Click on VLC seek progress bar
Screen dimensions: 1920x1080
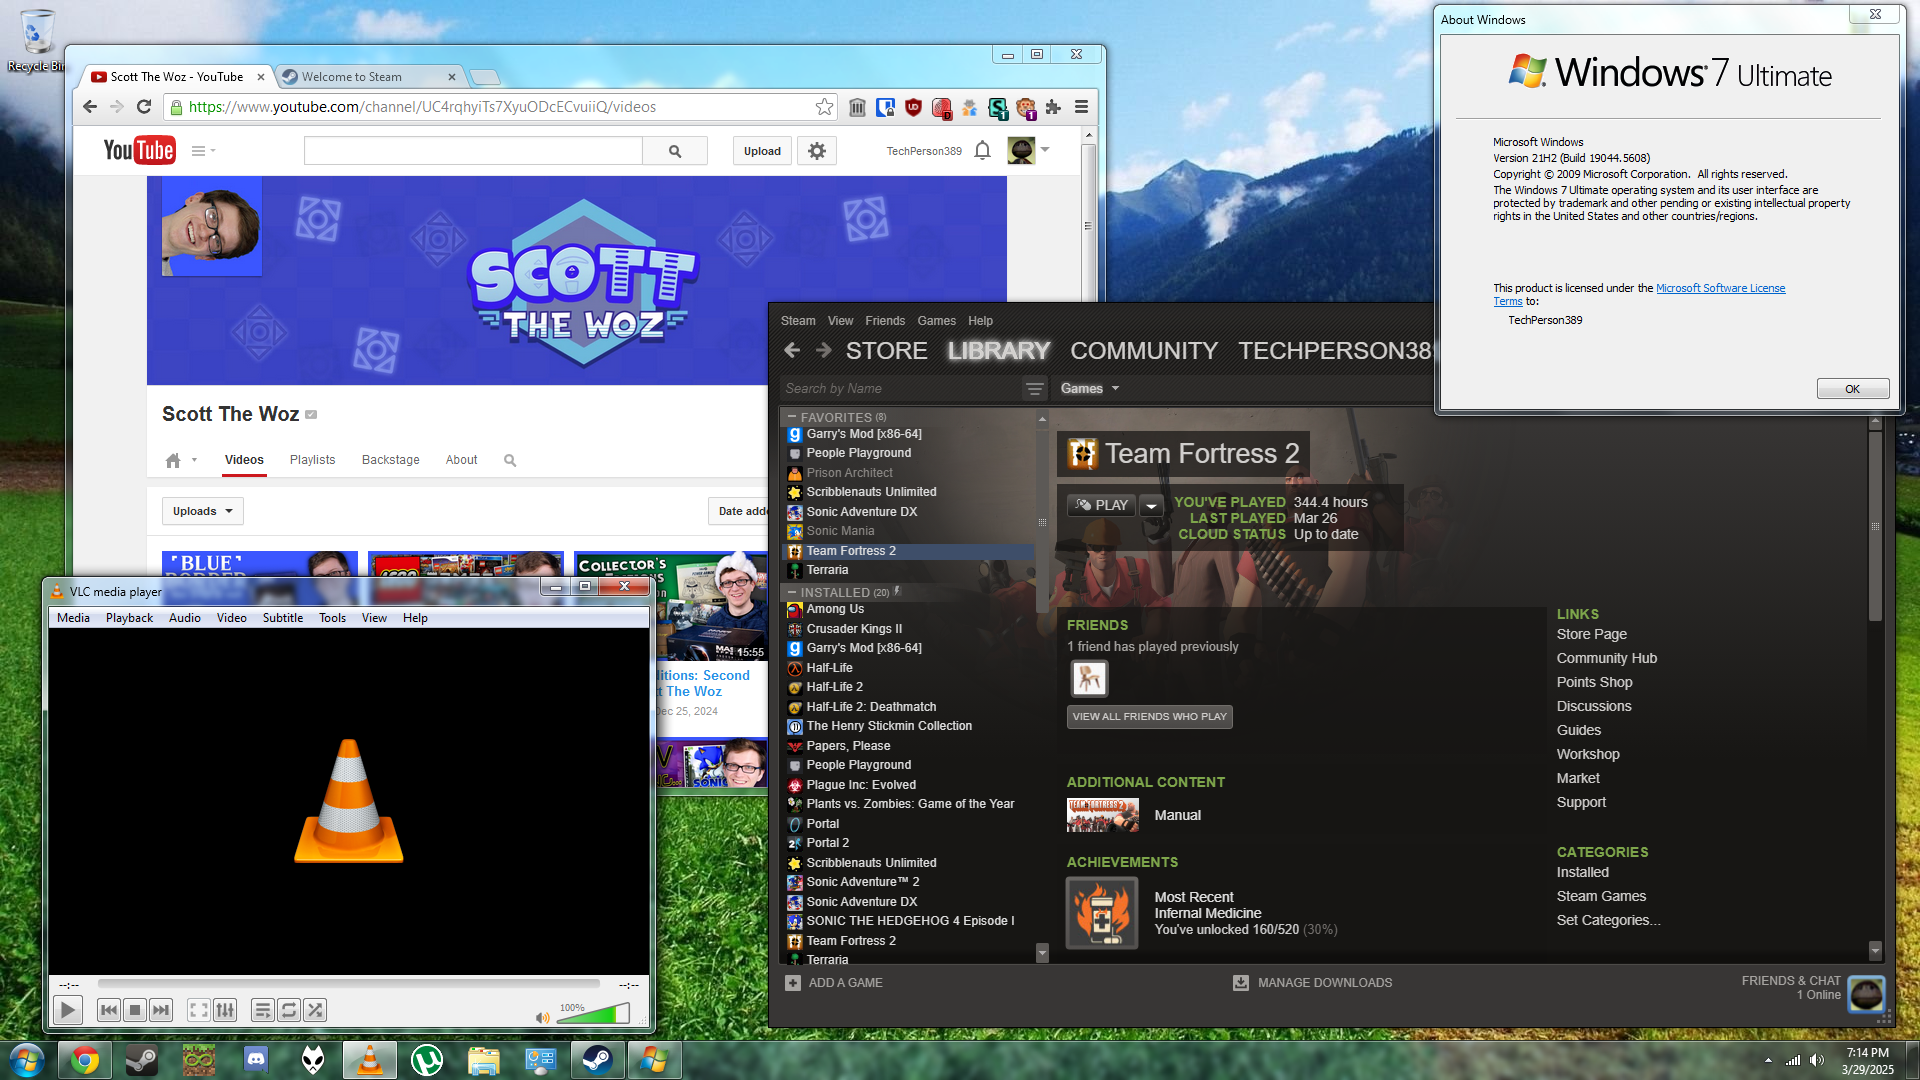tap(348, 984)
